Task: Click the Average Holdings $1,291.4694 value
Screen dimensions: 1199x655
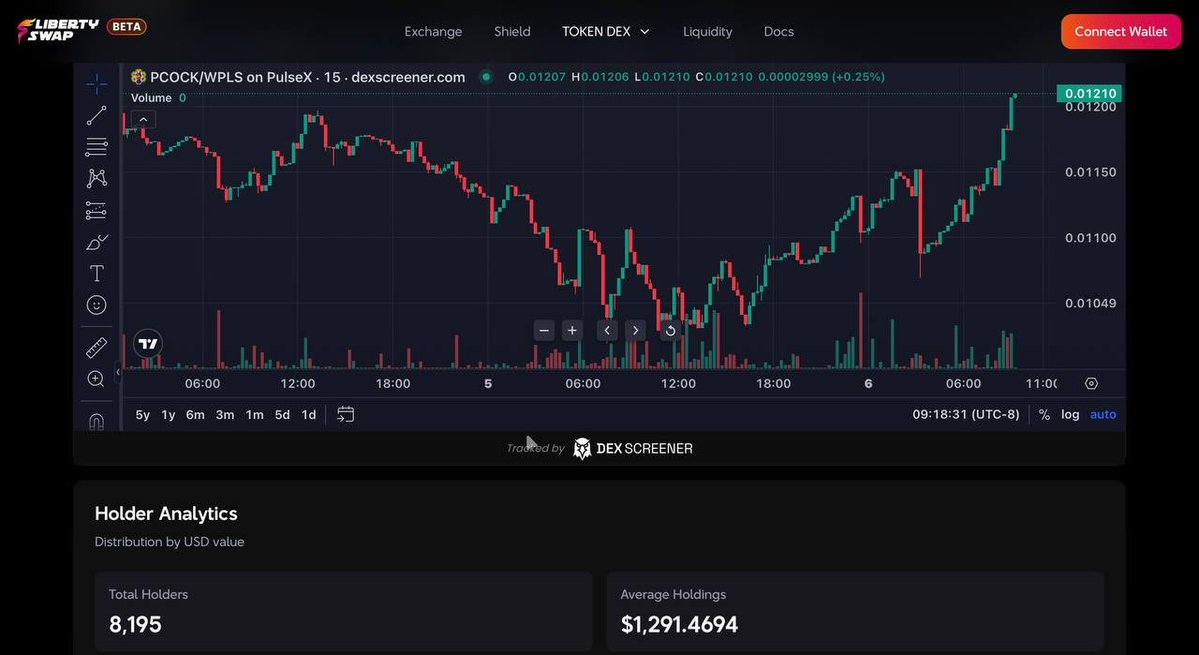Action: 679,624
